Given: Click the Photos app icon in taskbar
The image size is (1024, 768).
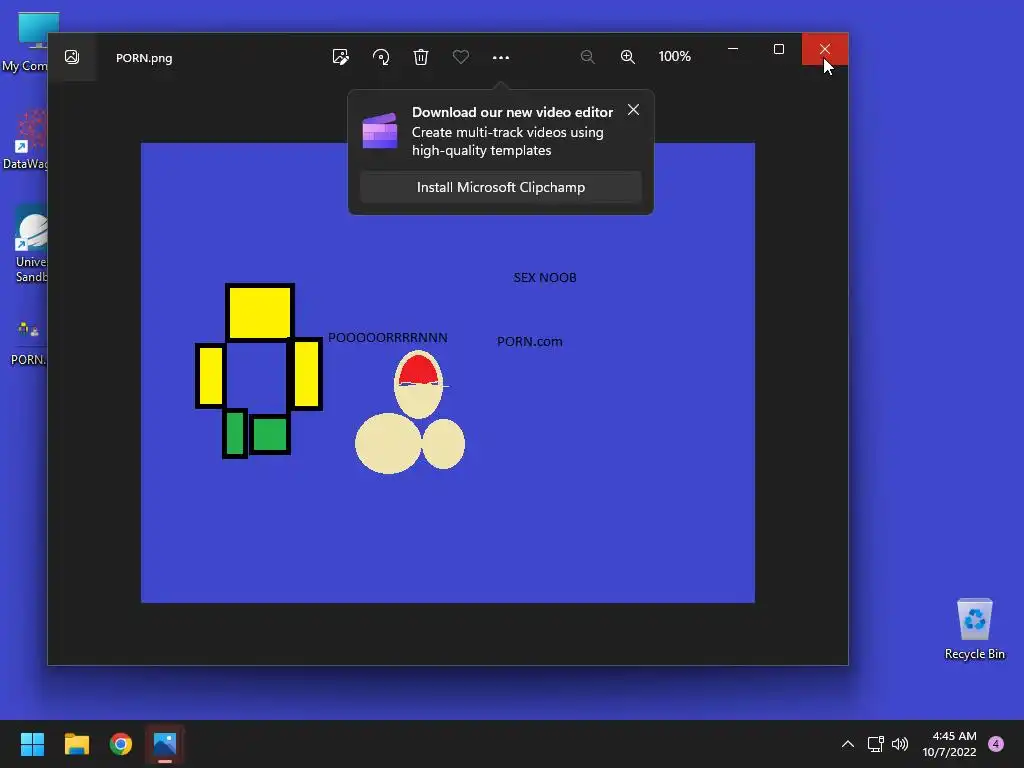Looking at the screenshot, I should pos(165,744).
